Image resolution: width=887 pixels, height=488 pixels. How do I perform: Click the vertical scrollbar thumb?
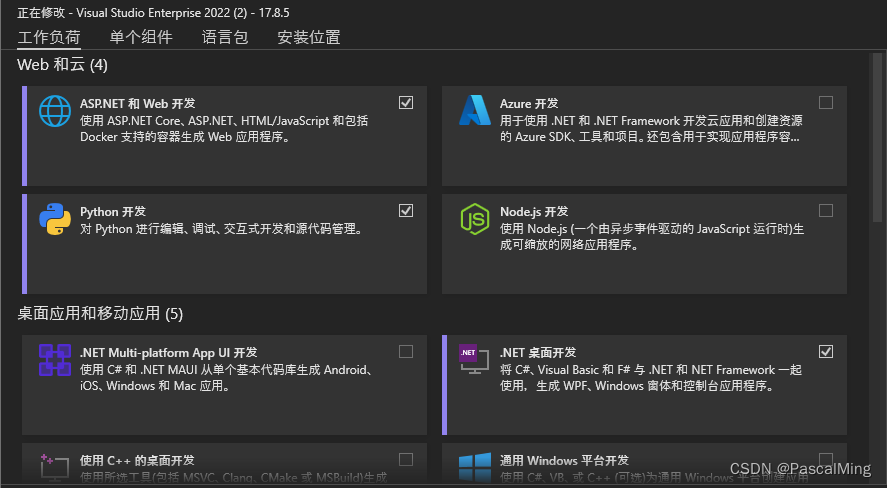coord(878,137)
